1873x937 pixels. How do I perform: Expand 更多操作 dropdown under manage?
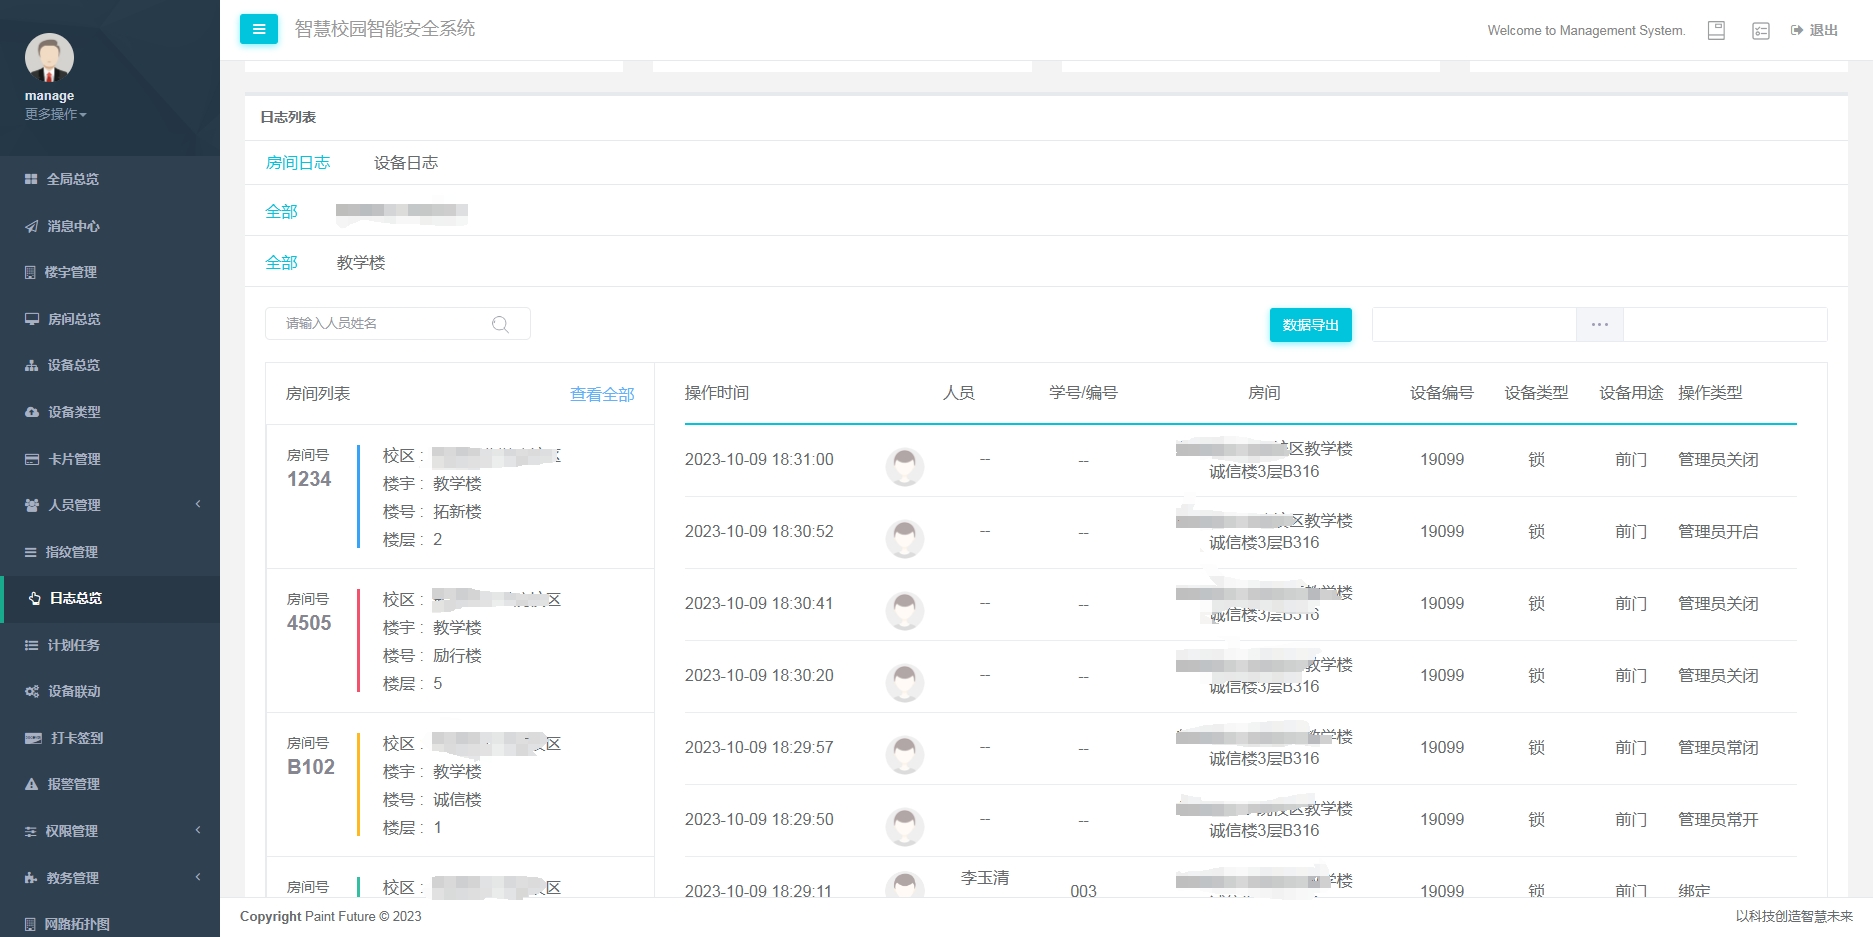click(56, 114)
